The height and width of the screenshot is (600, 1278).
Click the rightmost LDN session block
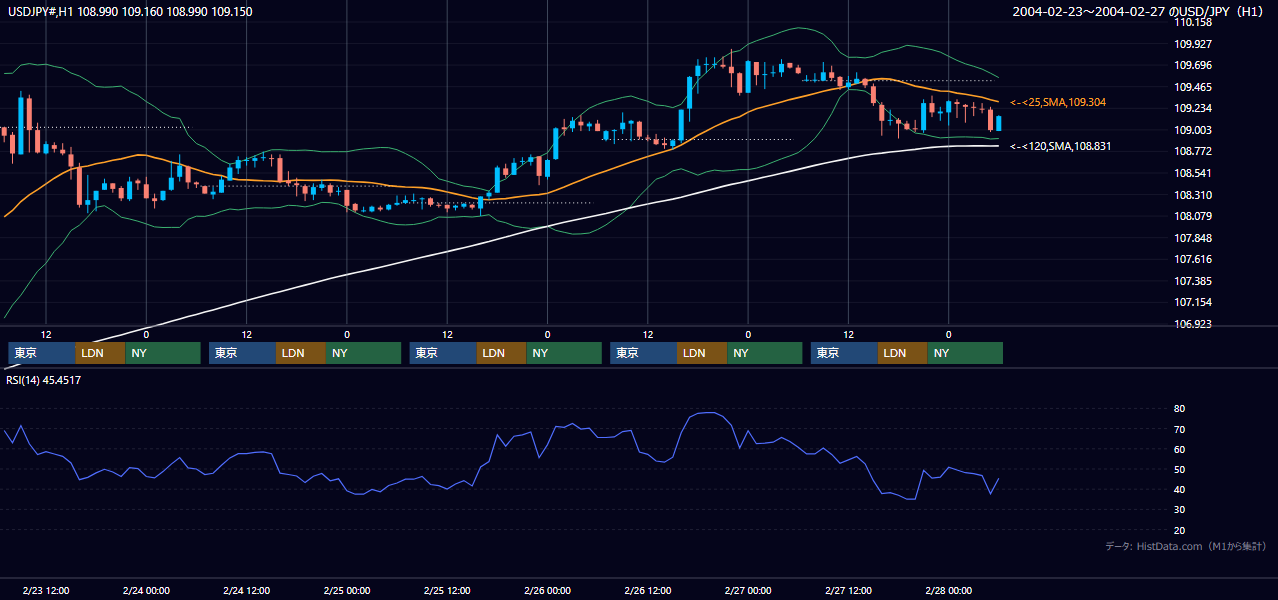pyautogui.click(x=903, y=353)
